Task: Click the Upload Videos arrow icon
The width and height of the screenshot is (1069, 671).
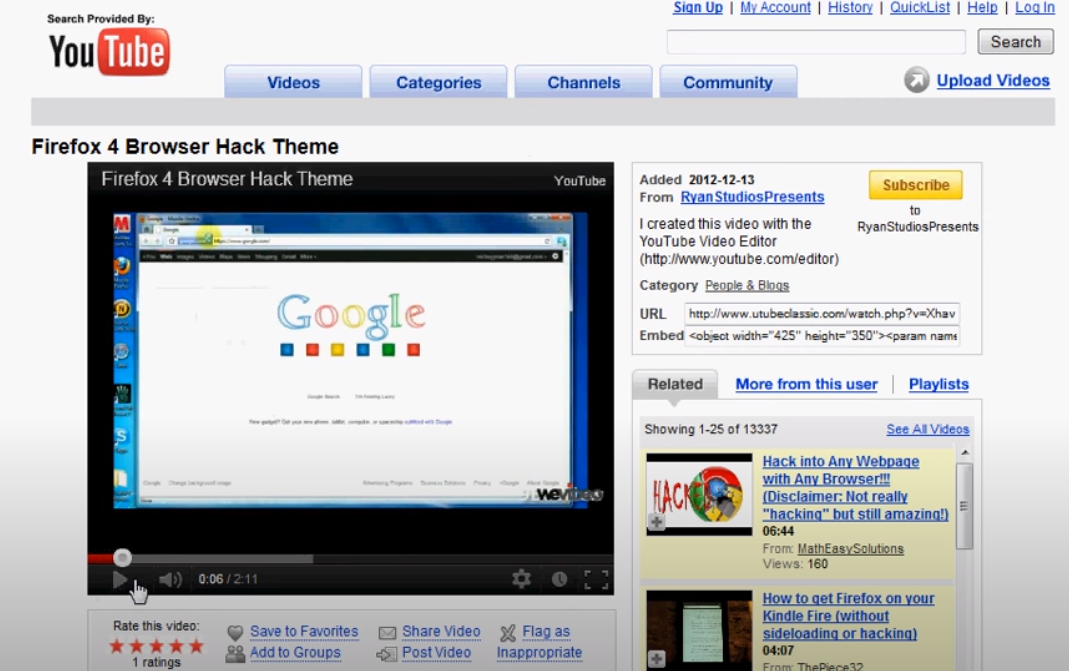Action: coord(917,81)
